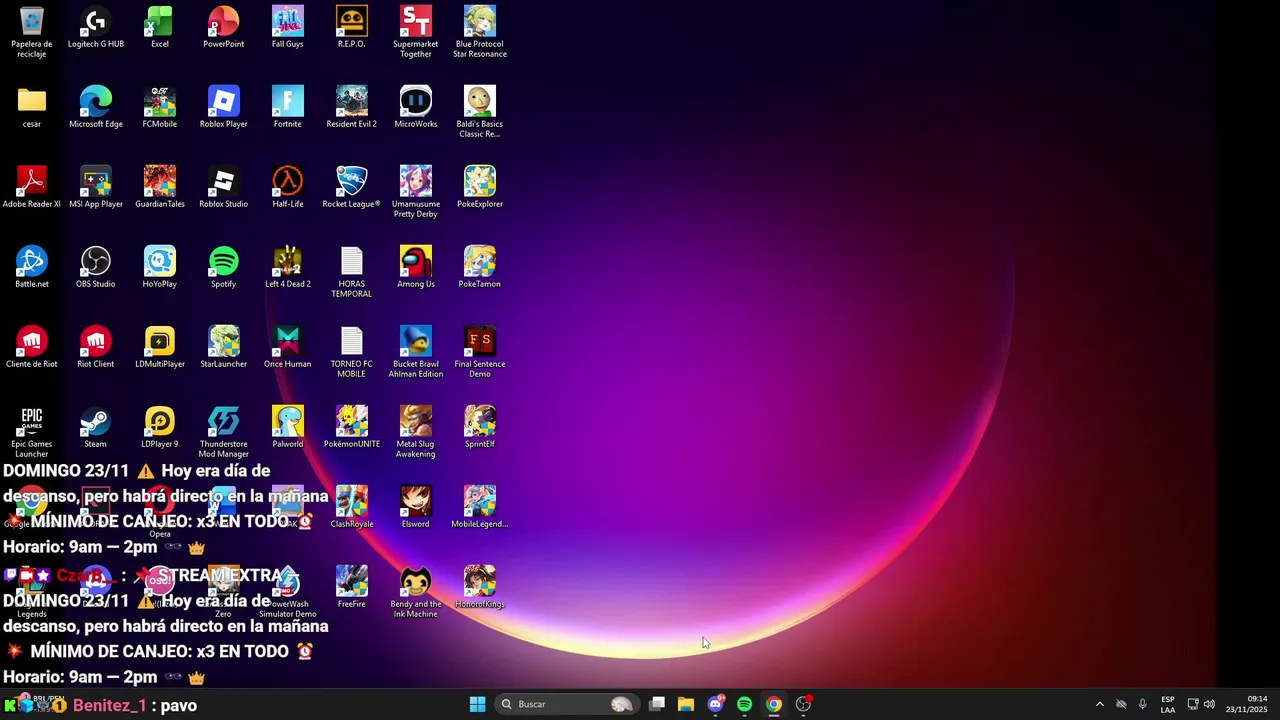Show hidden system tray icons
Image resolution: width=1280 pixels, height=720 pixels.
point(1100,704)
